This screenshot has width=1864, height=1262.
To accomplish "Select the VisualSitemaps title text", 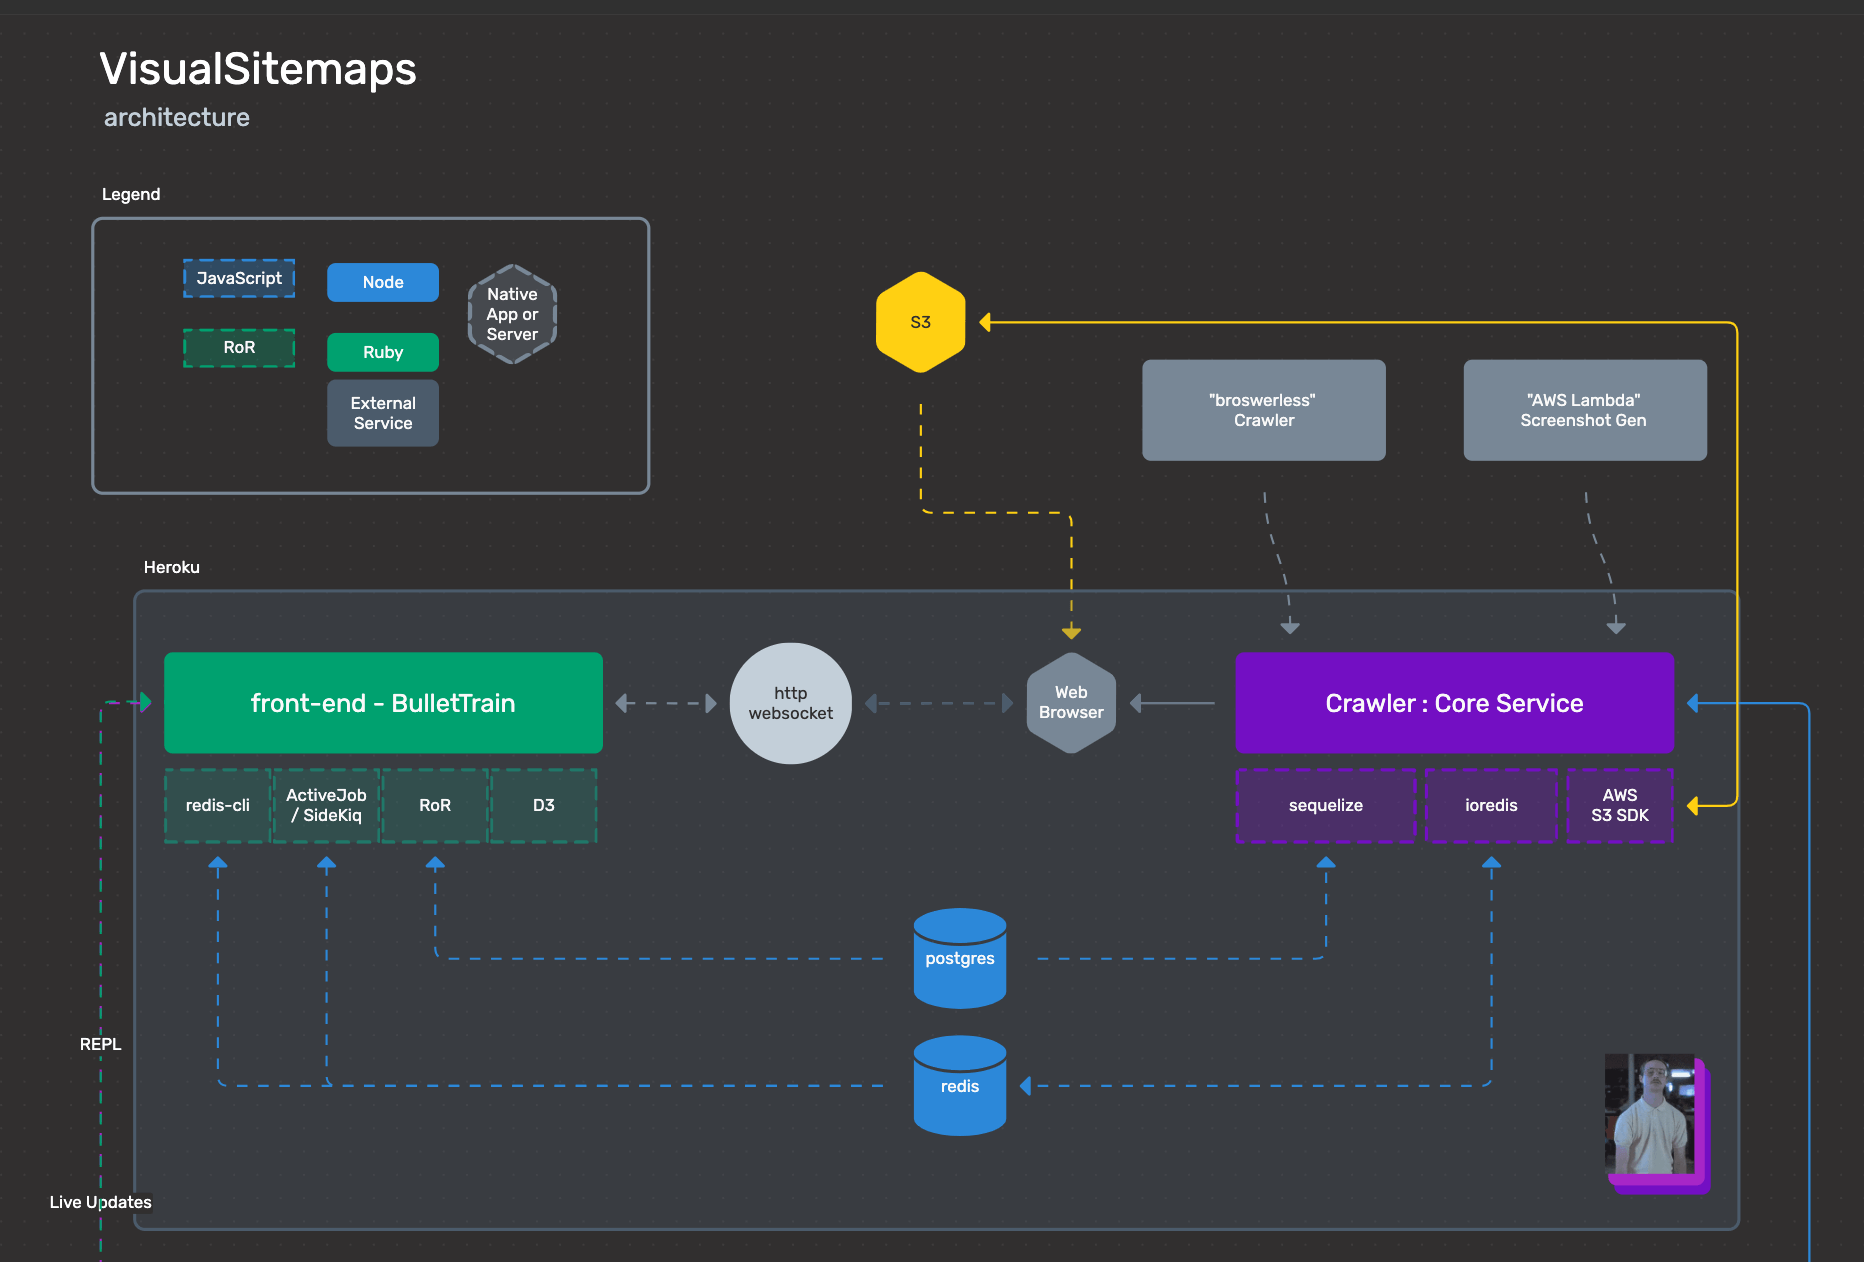I will point(257,69).
